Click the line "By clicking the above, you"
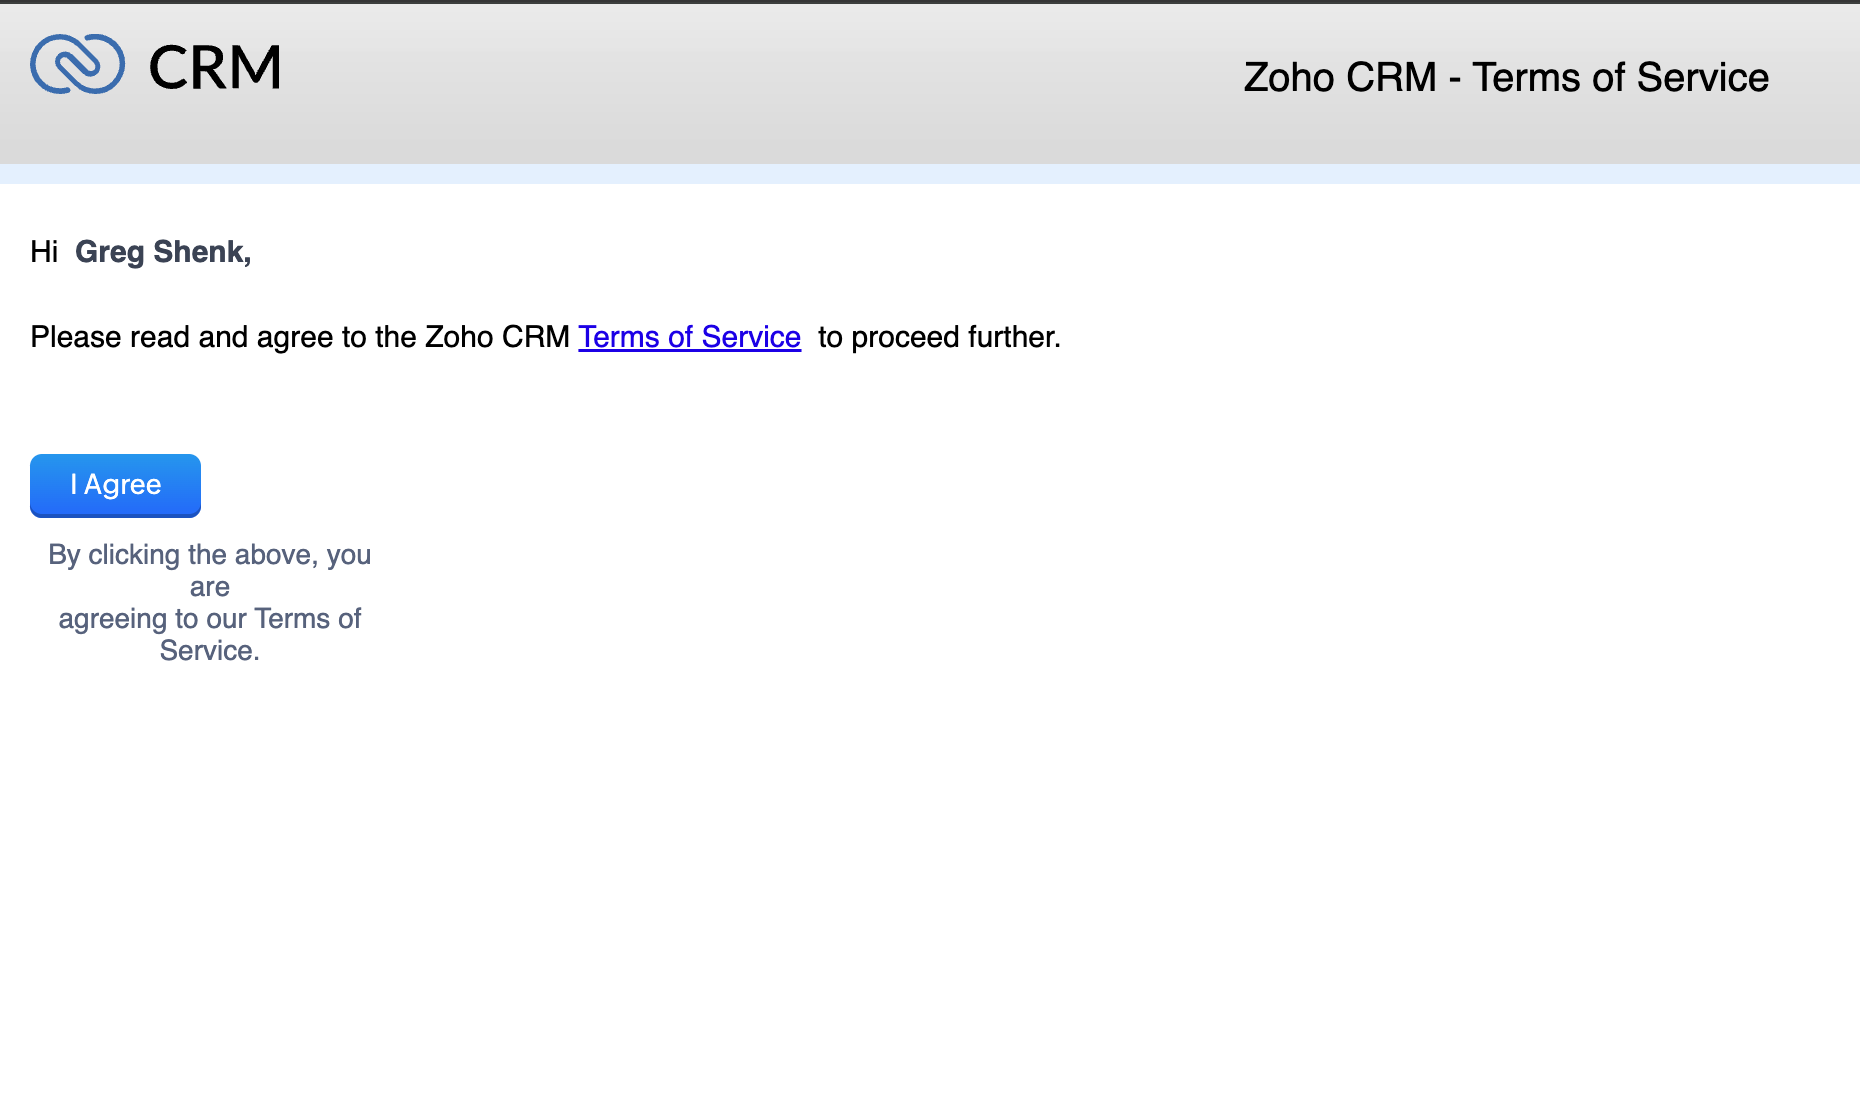 coord(210,555)
